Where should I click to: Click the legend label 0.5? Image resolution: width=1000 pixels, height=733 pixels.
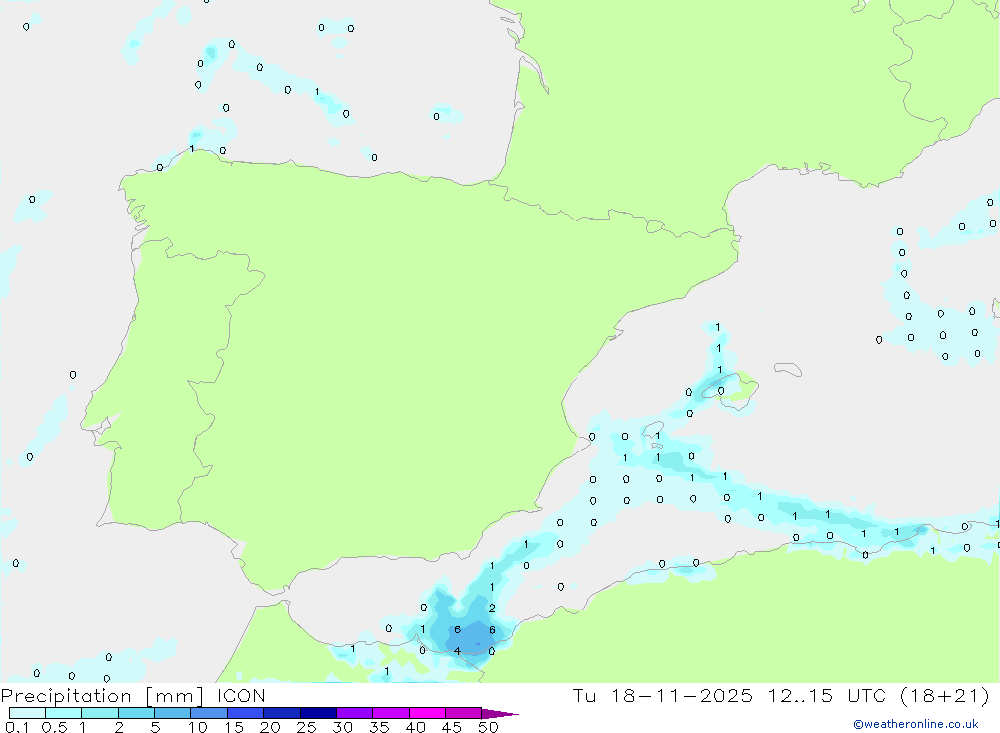click(x=54, y=727)
